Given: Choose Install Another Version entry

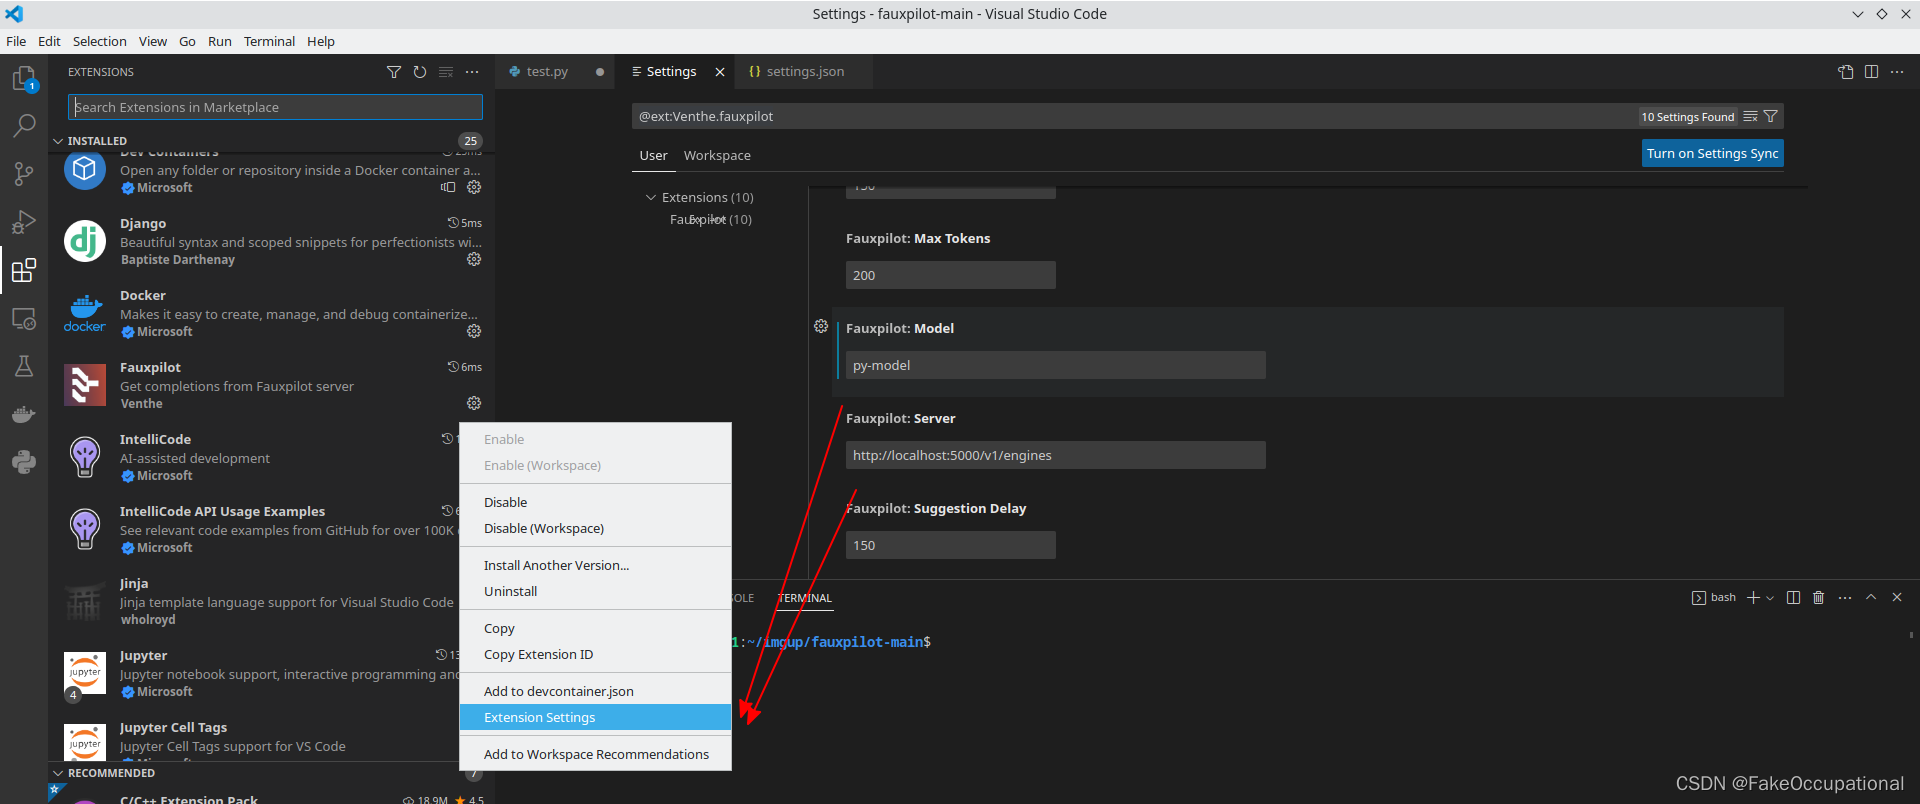Looking at the screenshot, I should [x=595, y=565].
